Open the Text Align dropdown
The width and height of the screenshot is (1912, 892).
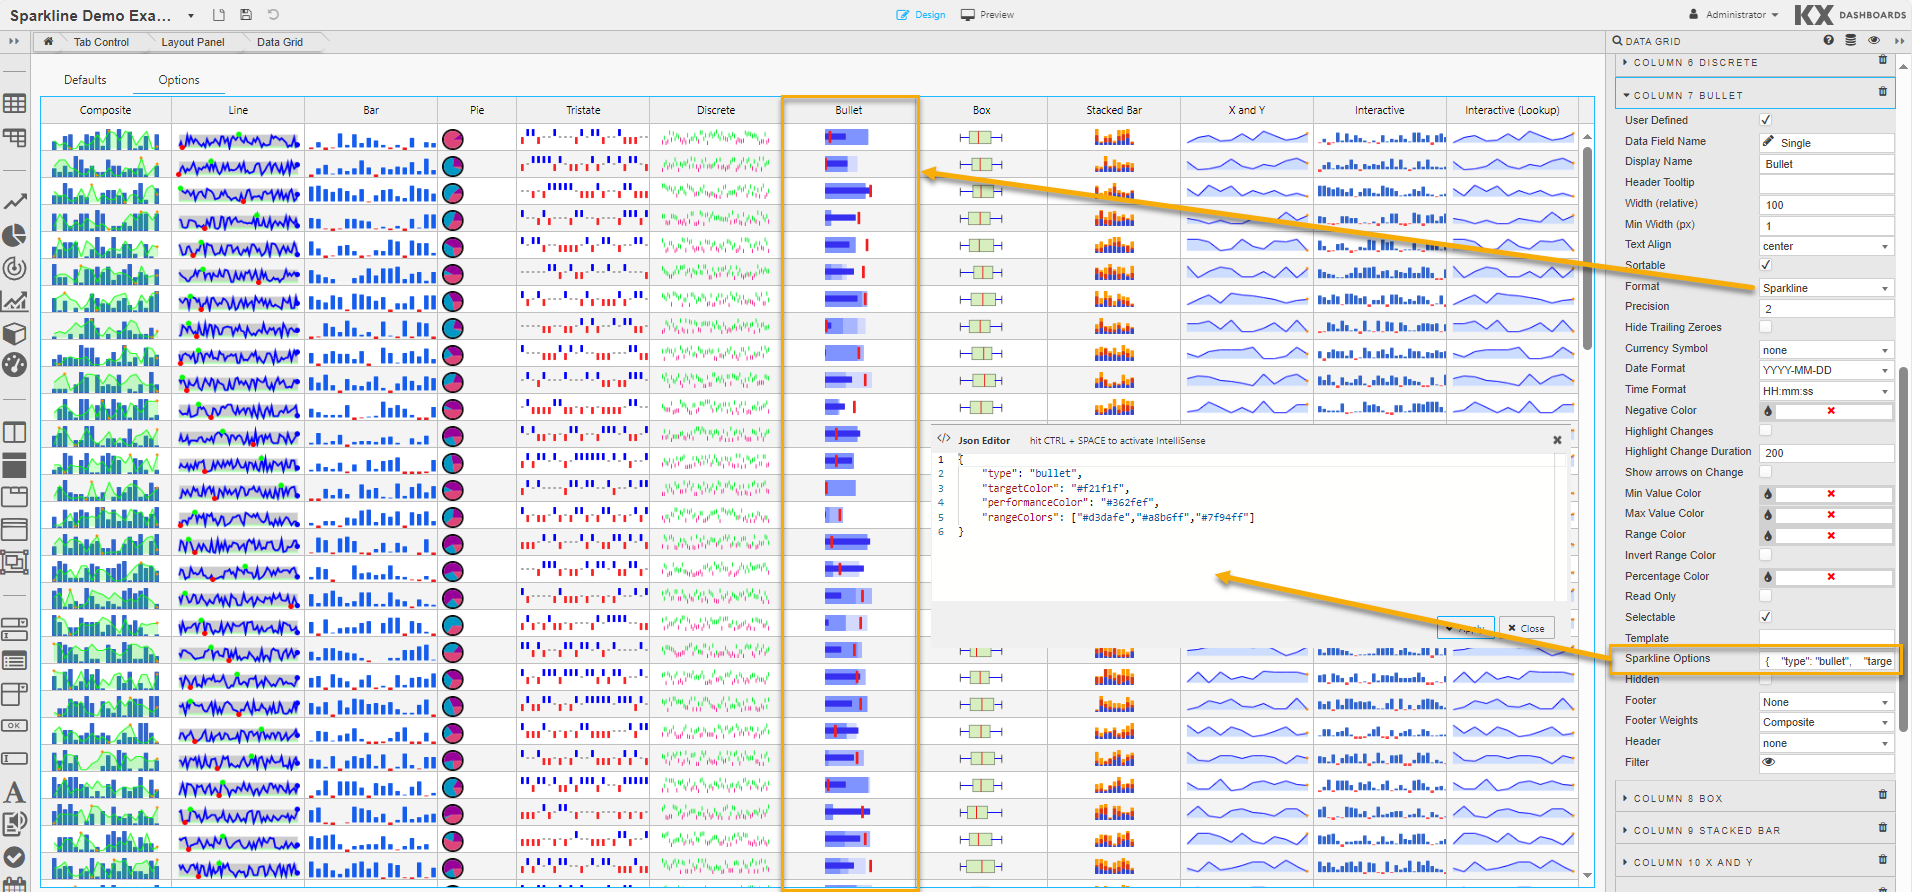(1825, 246)
